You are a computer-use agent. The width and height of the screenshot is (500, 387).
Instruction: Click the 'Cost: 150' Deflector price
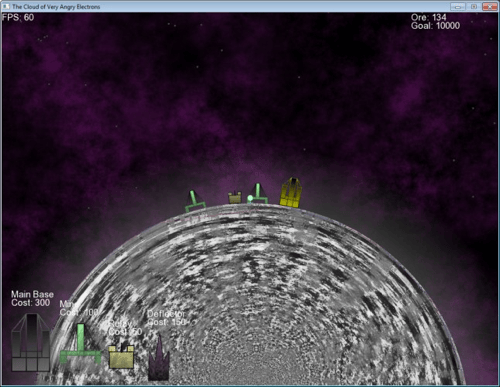167,322
